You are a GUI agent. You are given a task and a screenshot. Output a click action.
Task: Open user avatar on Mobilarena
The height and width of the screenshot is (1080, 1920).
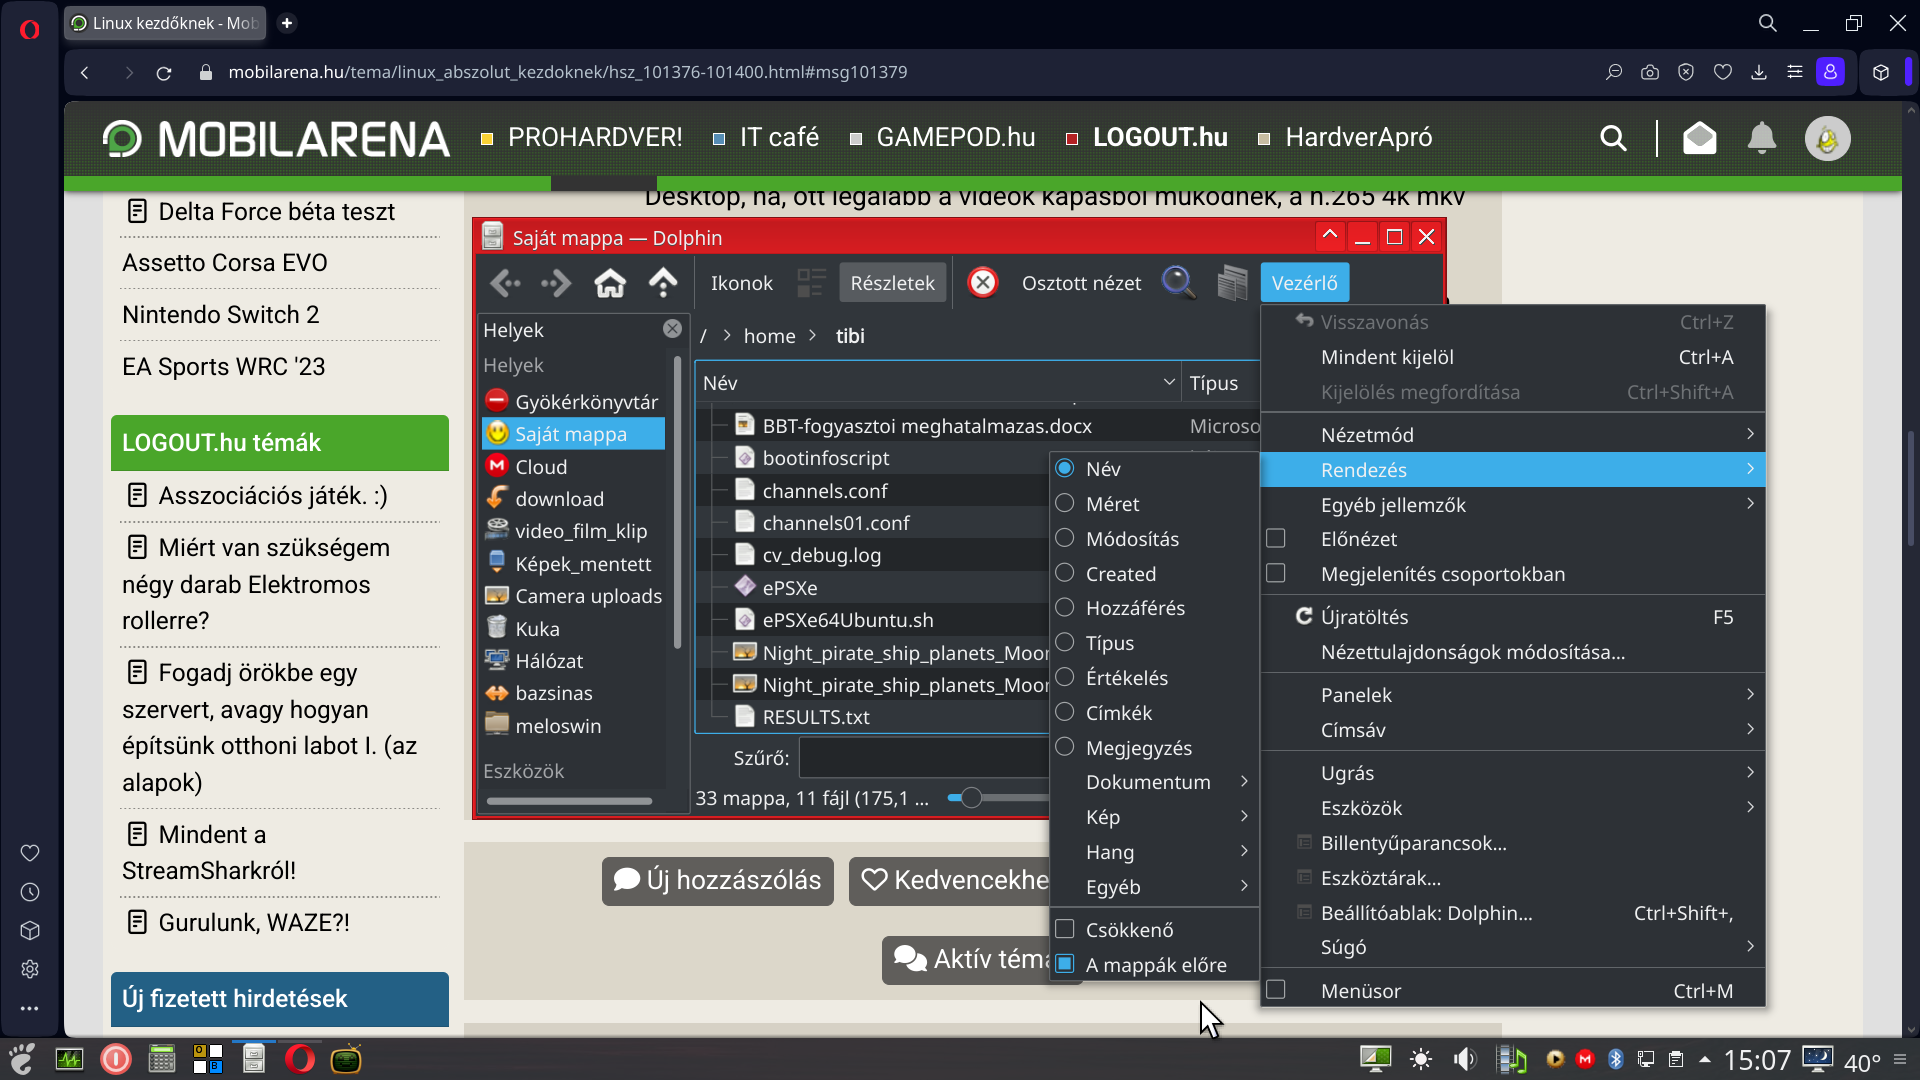click(x=1828, y=138)
